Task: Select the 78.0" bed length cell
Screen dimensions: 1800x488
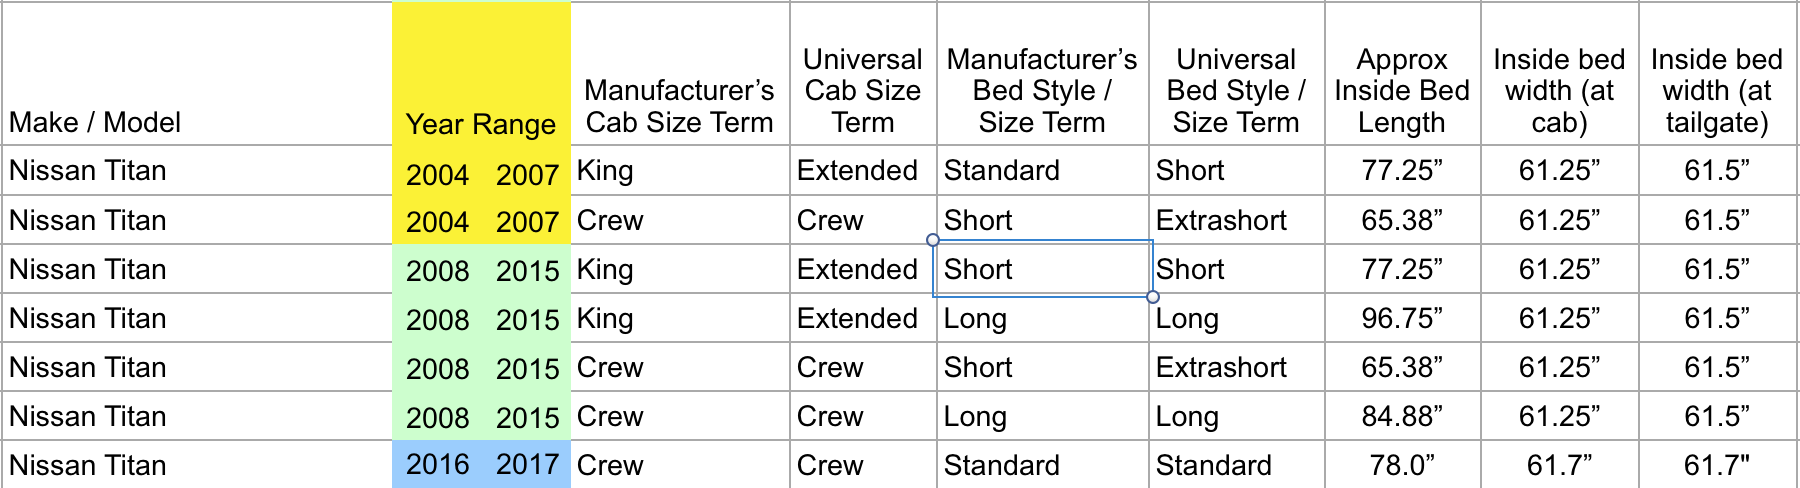Action: coord(1401,465)
